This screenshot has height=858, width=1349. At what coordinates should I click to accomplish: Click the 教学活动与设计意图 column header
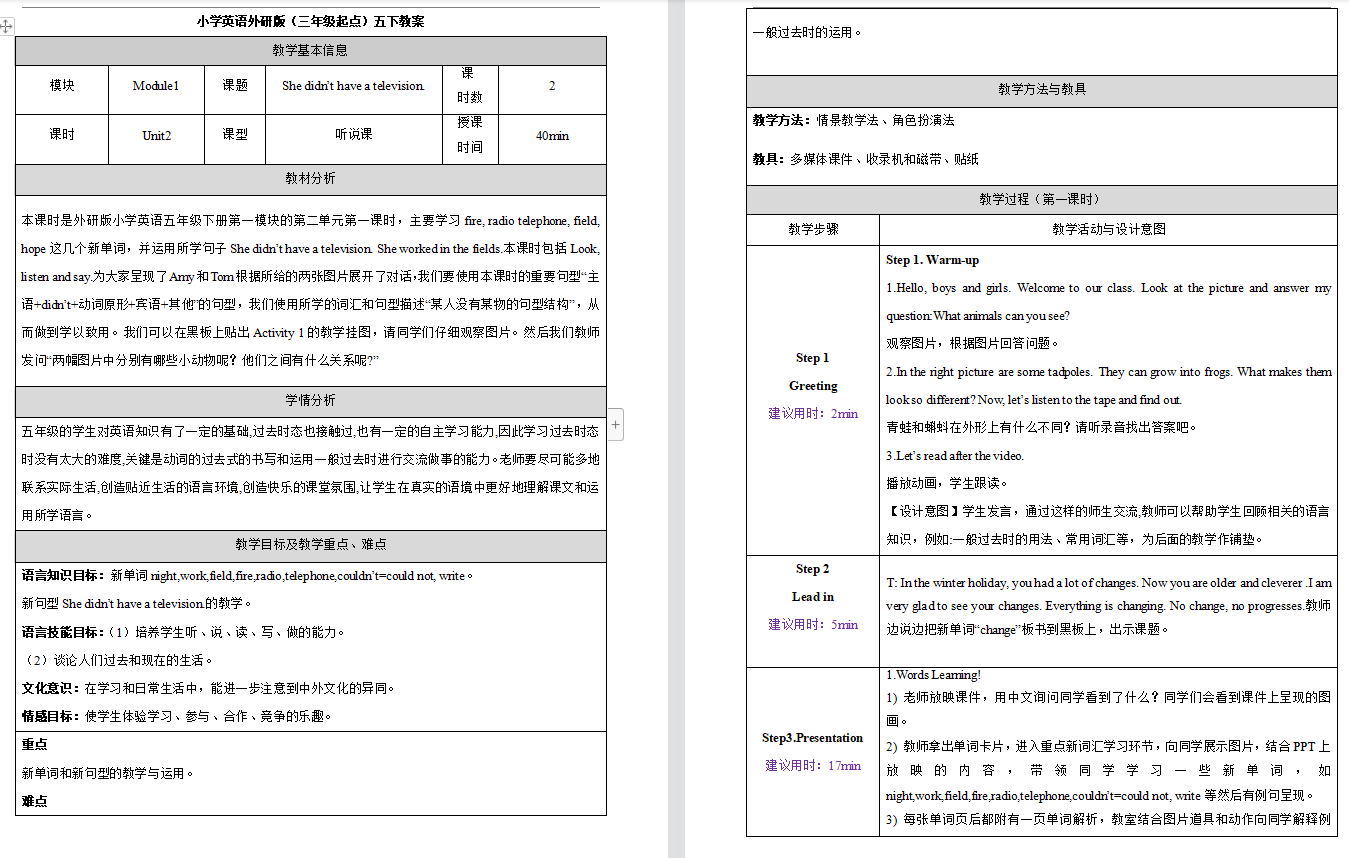[1108, 229]
